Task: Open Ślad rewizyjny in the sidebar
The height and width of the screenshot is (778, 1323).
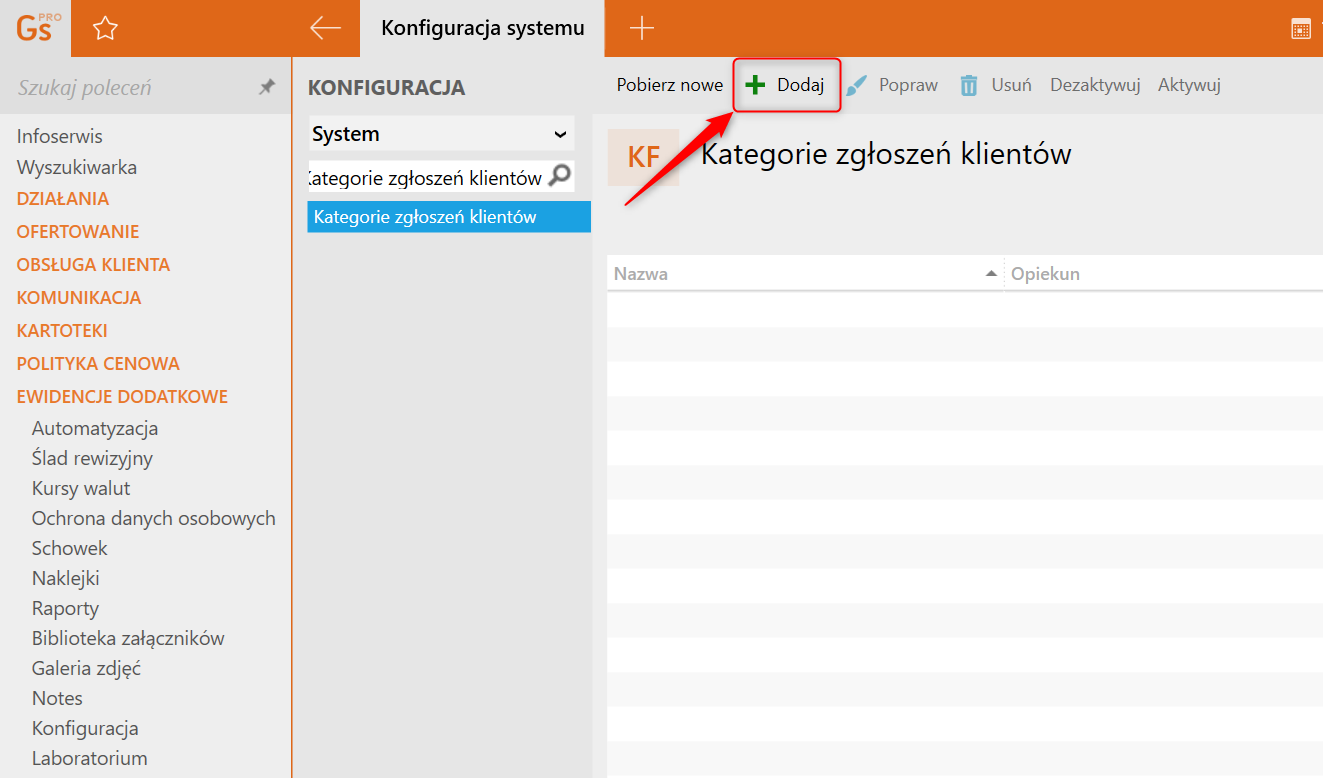Action: click(92, 458)
